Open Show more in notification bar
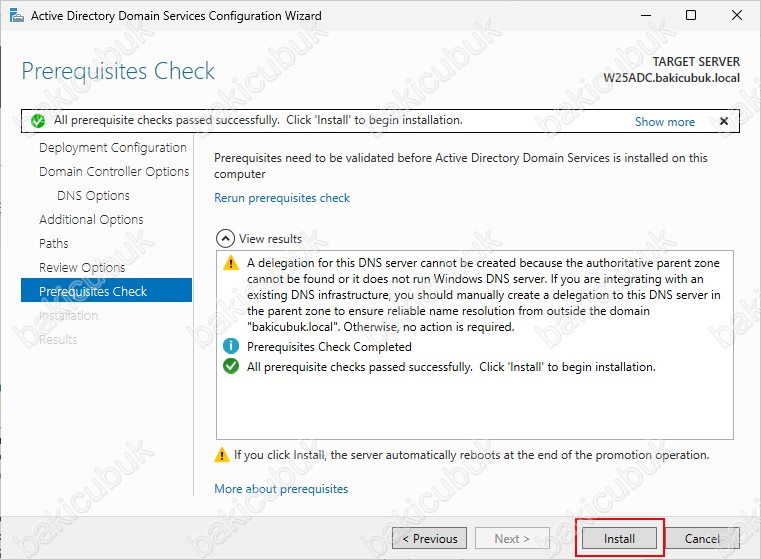The height and width of the screenshot is (560, 761). pos(665,122)
